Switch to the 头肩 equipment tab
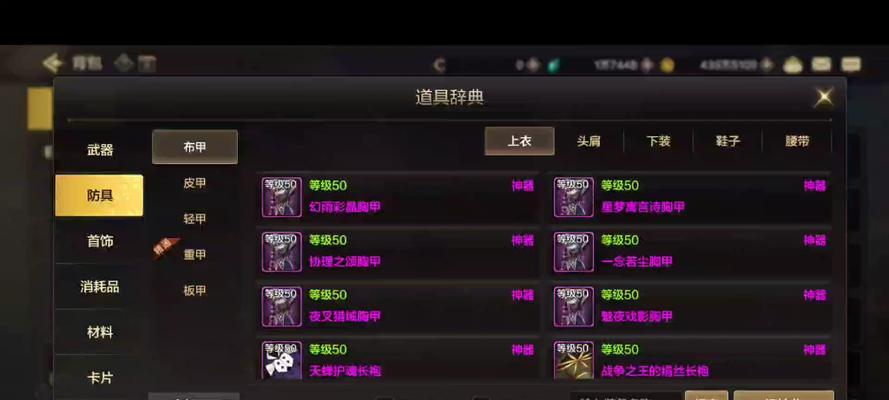Viewport: 889px width, 400px height. (589, 142)
